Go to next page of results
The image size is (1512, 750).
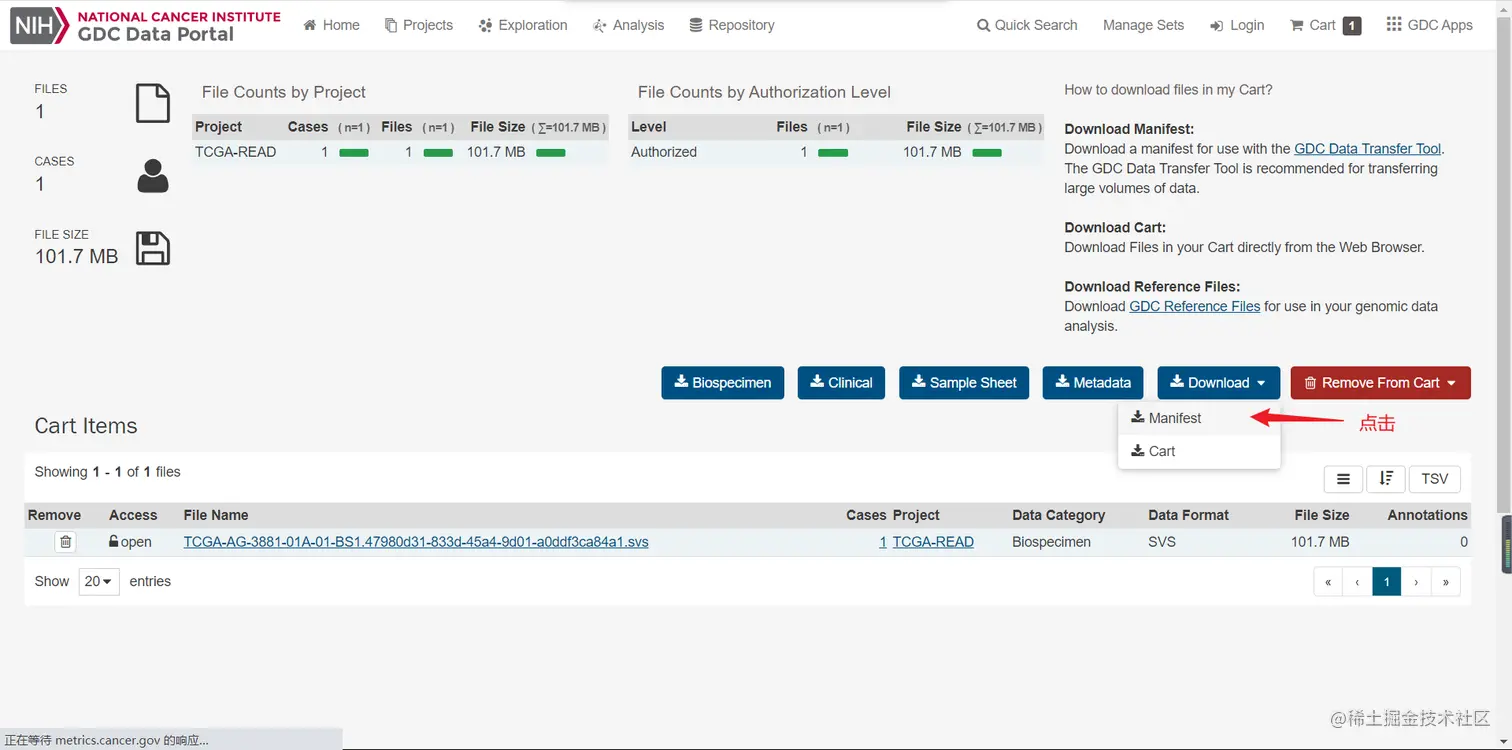pos(1416,581)
